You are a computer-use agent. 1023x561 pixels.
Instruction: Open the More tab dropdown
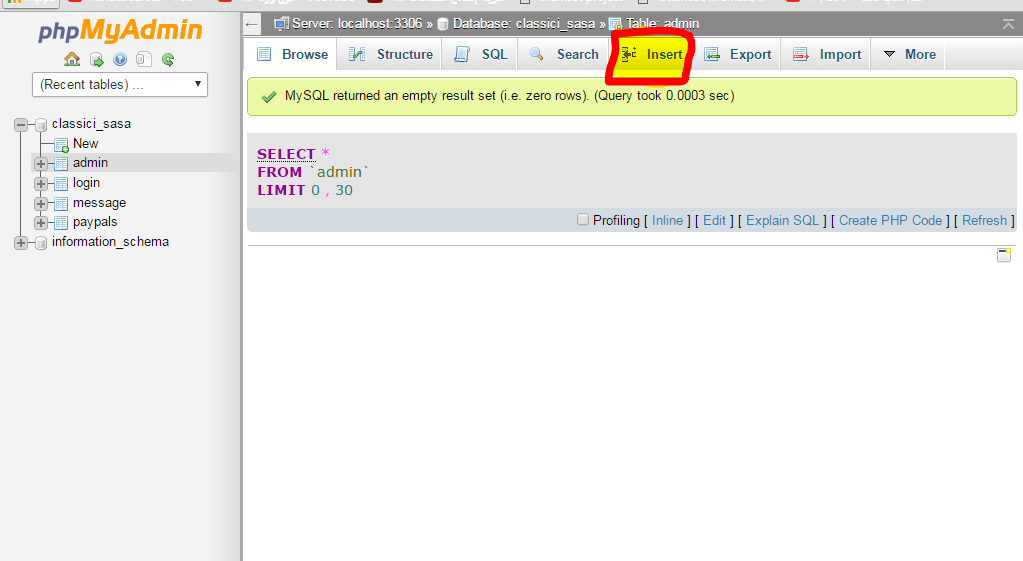pos(909,54)
